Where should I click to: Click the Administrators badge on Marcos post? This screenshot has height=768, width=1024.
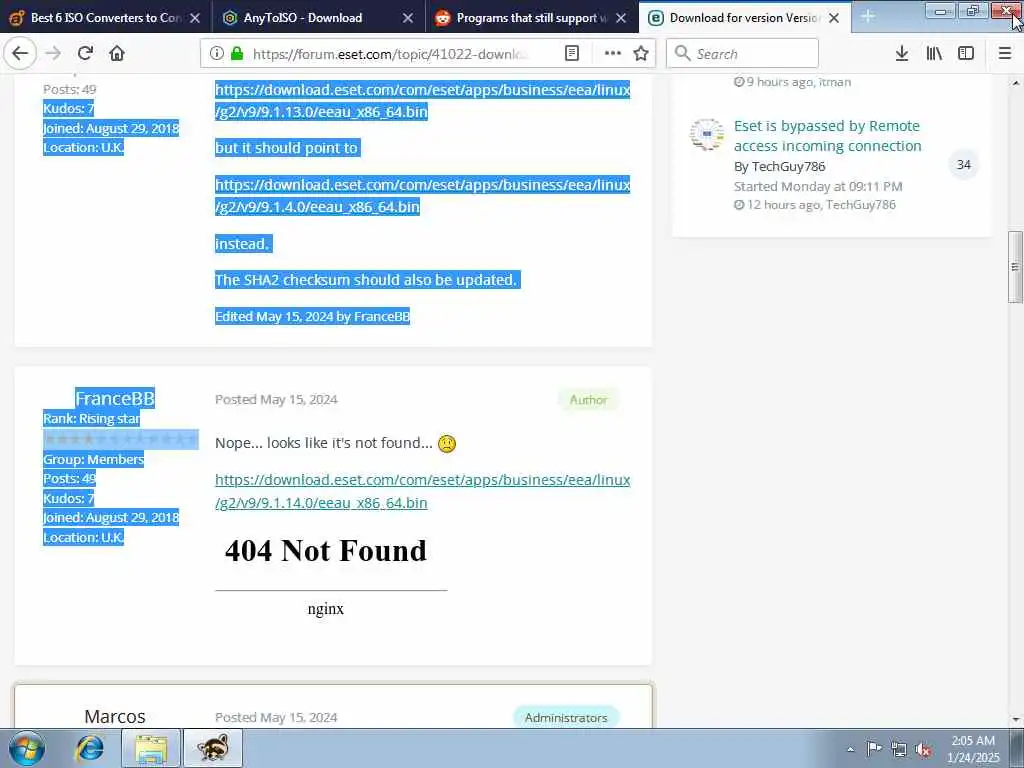(566, 717)
